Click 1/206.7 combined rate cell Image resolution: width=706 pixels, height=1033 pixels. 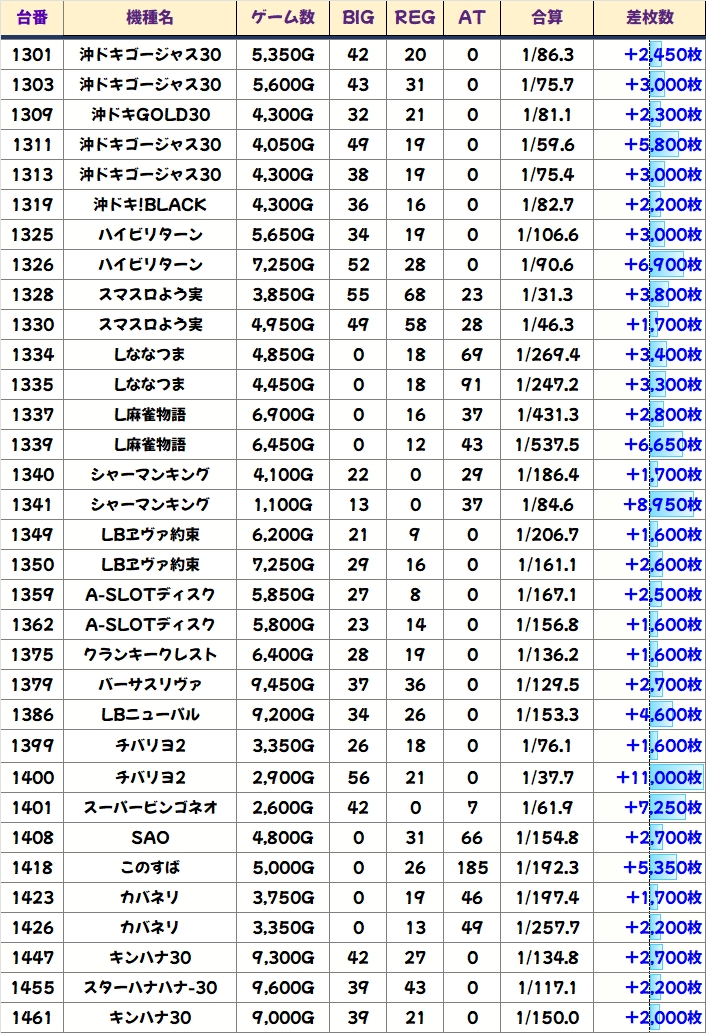point(547,535)
